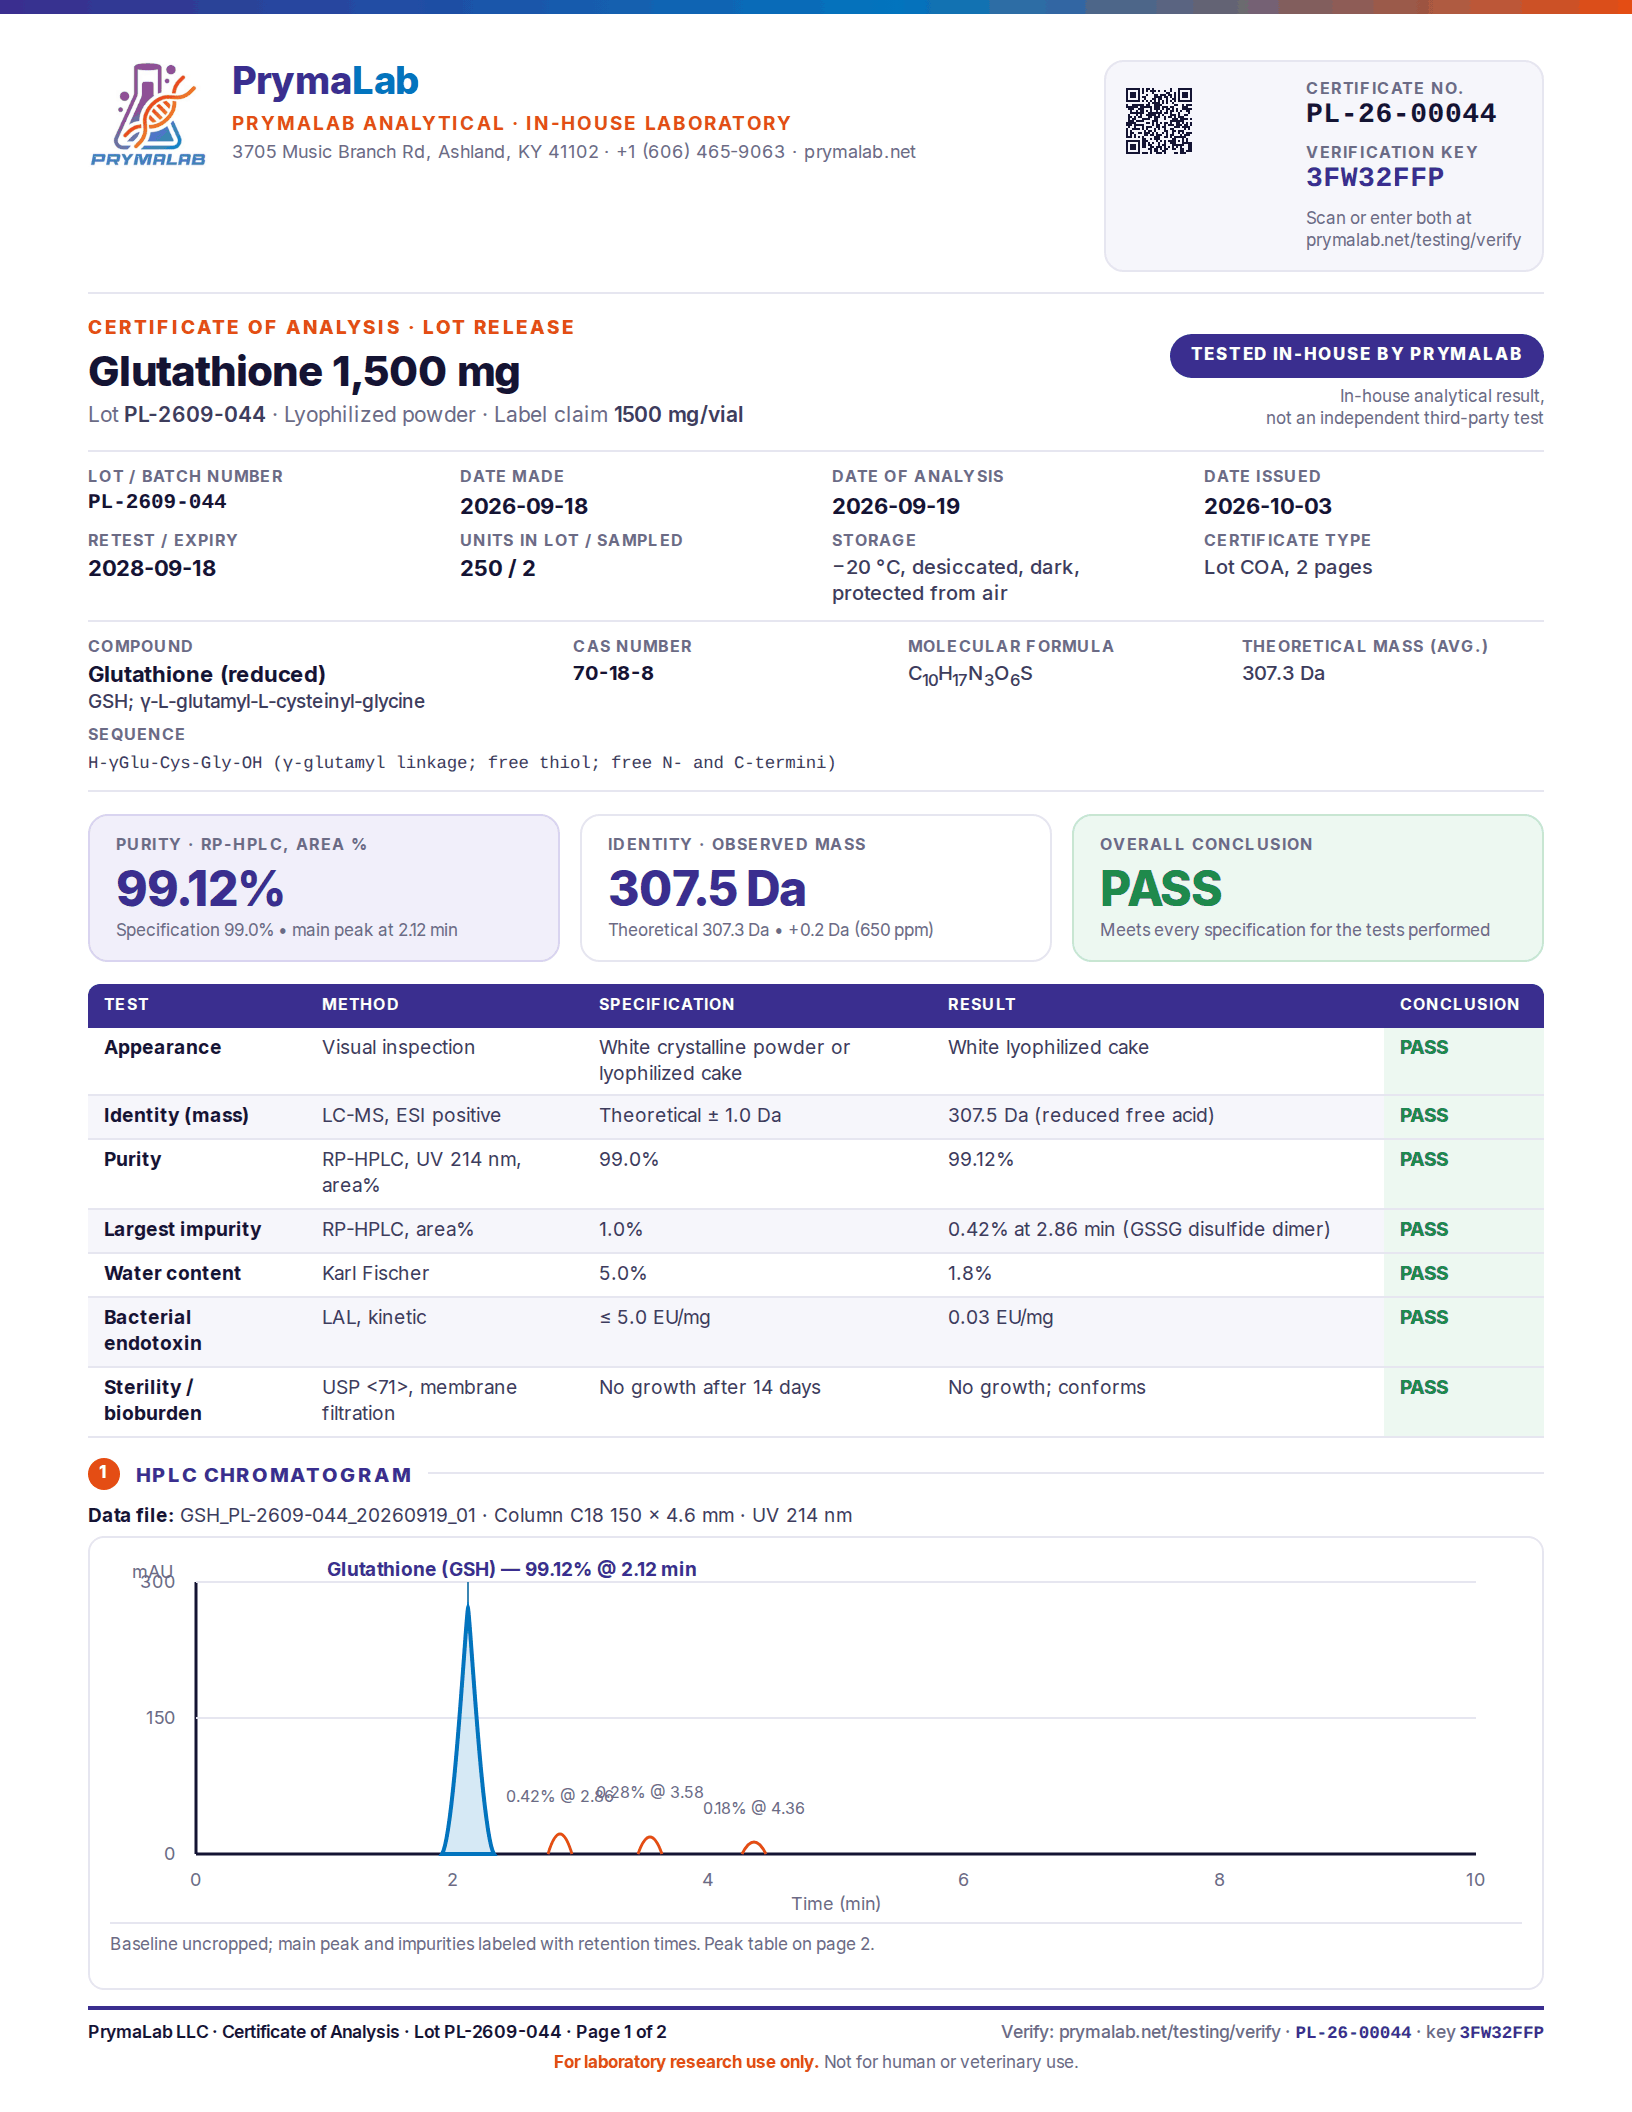Click the Overall Conclusion PASS card

pyautogui.click(x=1307, y=888)
